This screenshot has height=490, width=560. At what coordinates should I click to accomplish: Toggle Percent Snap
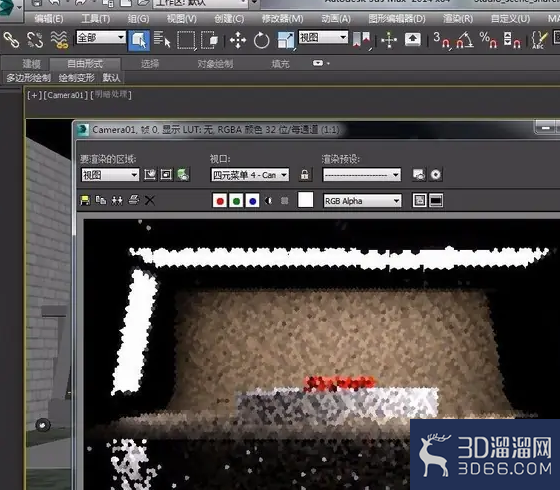point(488,40)
